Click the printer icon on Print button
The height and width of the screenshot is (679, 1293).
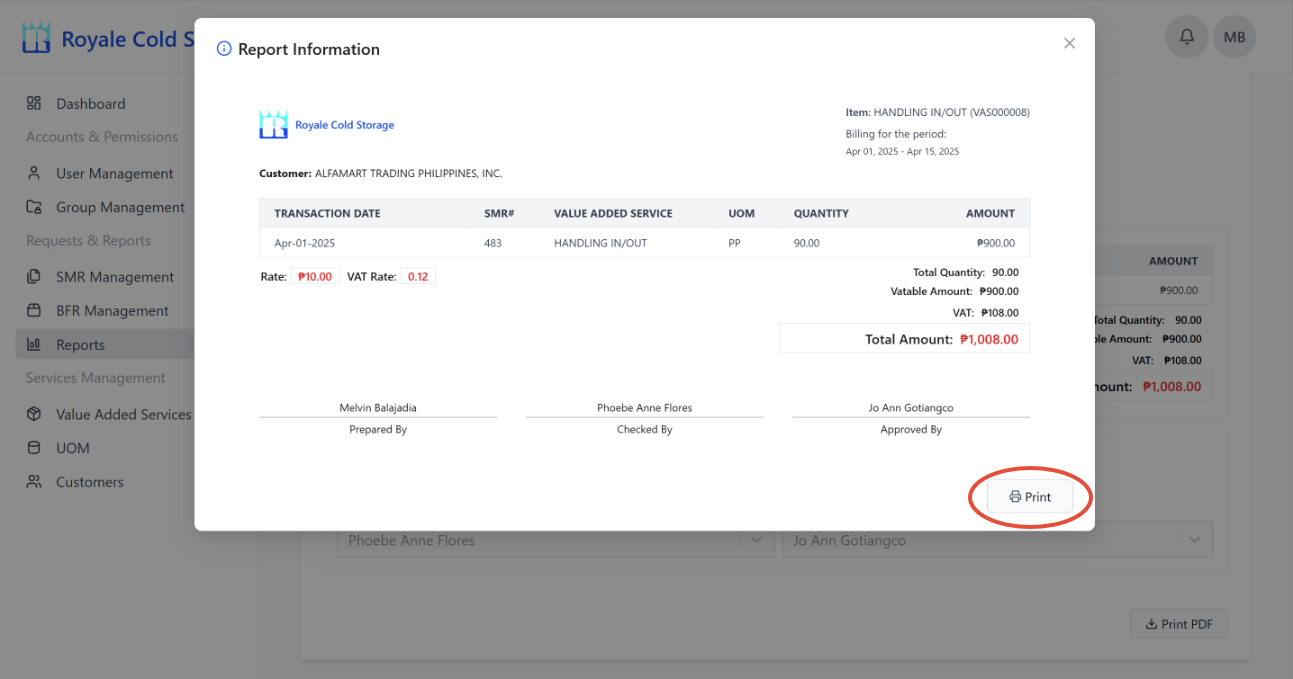point(1015,497)
